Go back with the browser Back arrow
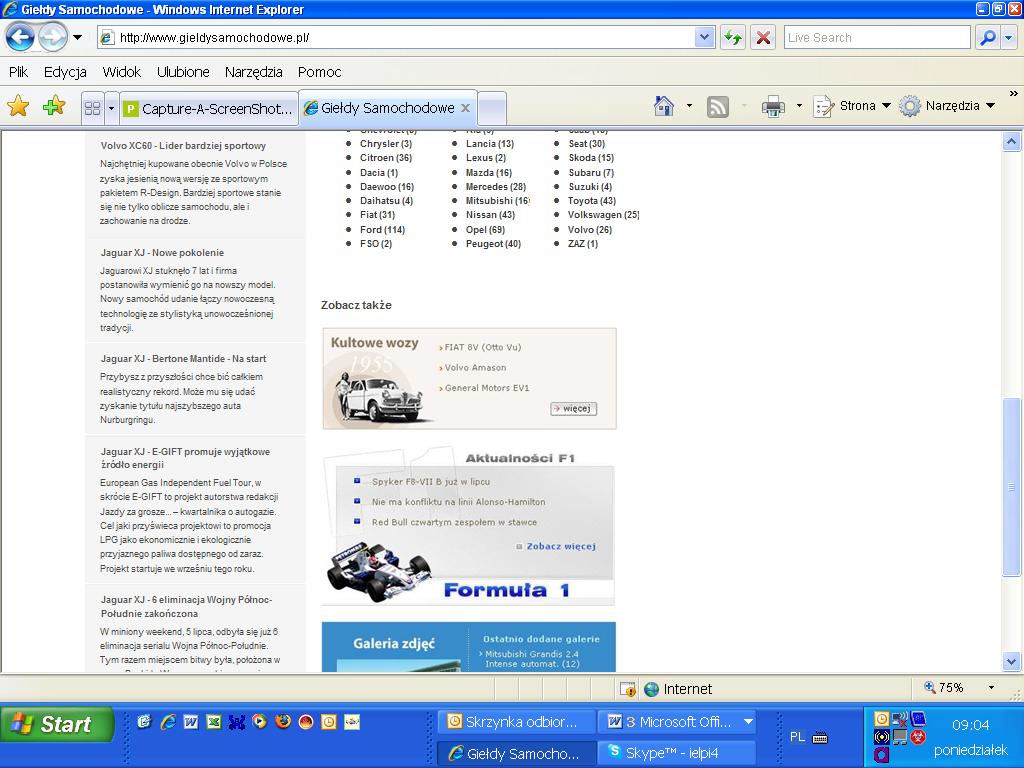 (20, 37)
